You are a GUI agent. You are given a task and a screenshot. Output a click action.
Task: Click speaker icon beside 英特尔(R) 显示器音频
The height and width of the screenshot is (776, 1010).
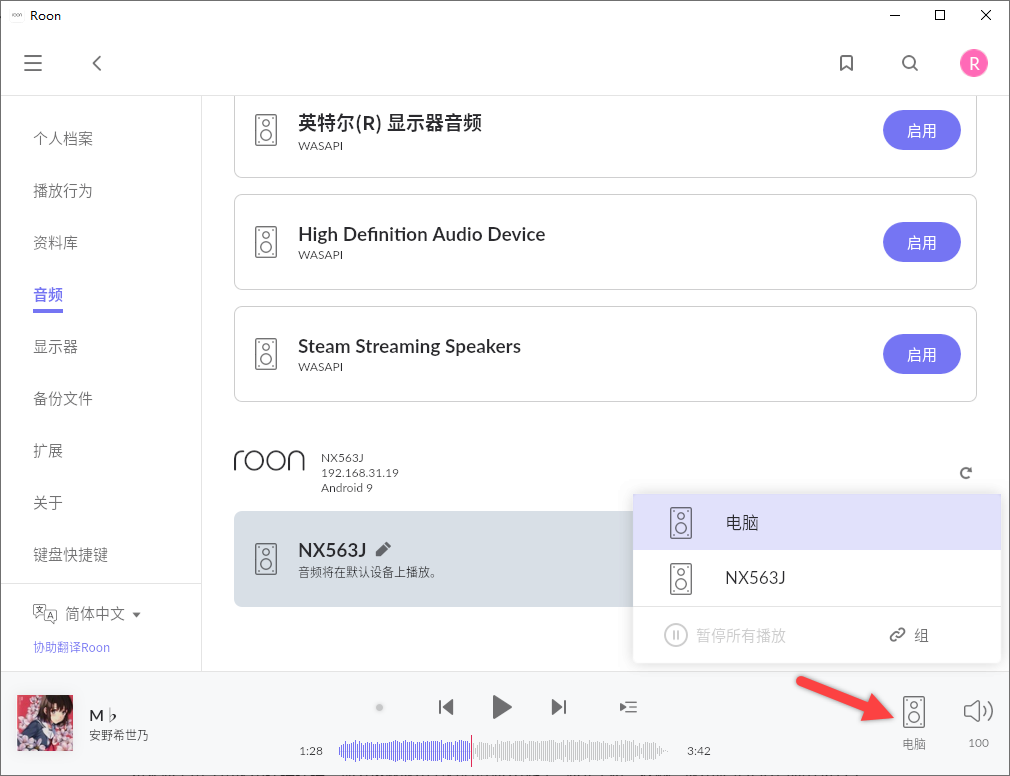266,130
